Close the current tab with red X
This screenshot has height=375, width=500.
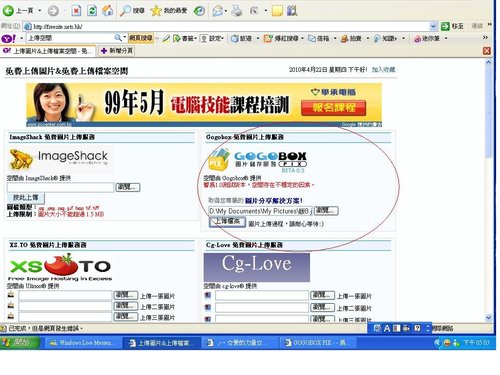(487, 51)
